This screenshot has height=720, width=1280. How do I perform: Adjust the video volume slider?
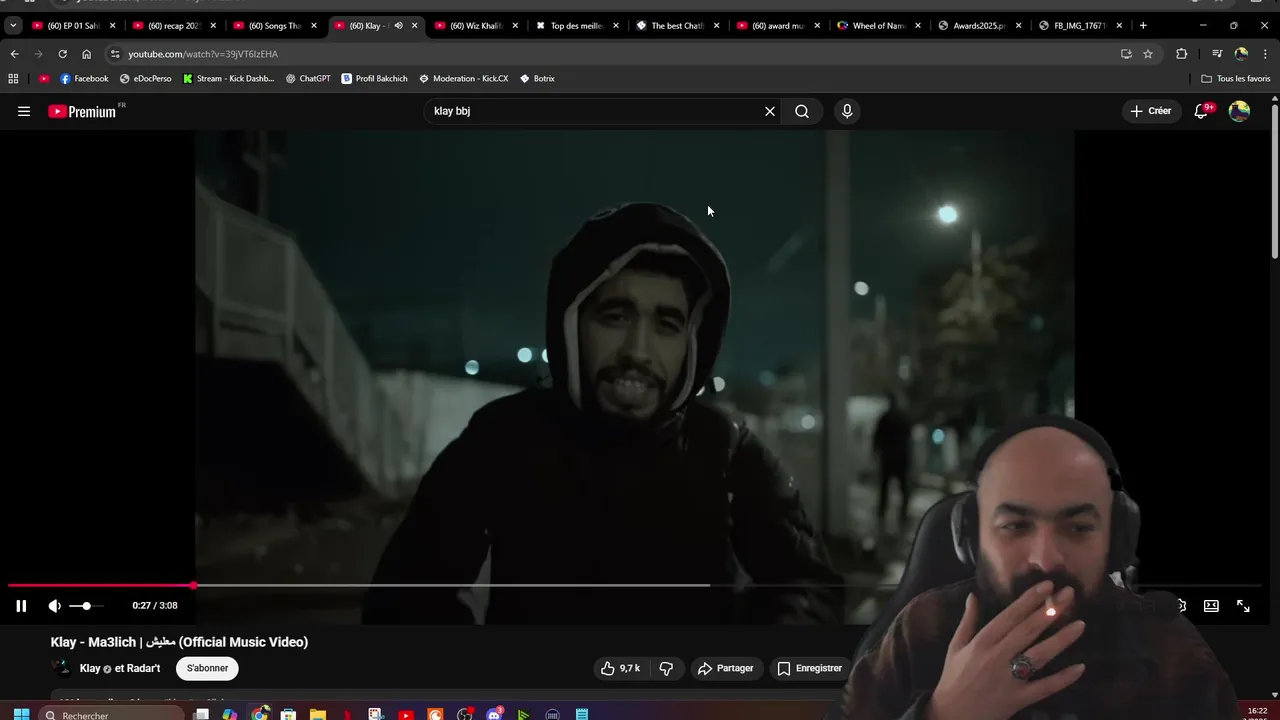pos(86,606)
